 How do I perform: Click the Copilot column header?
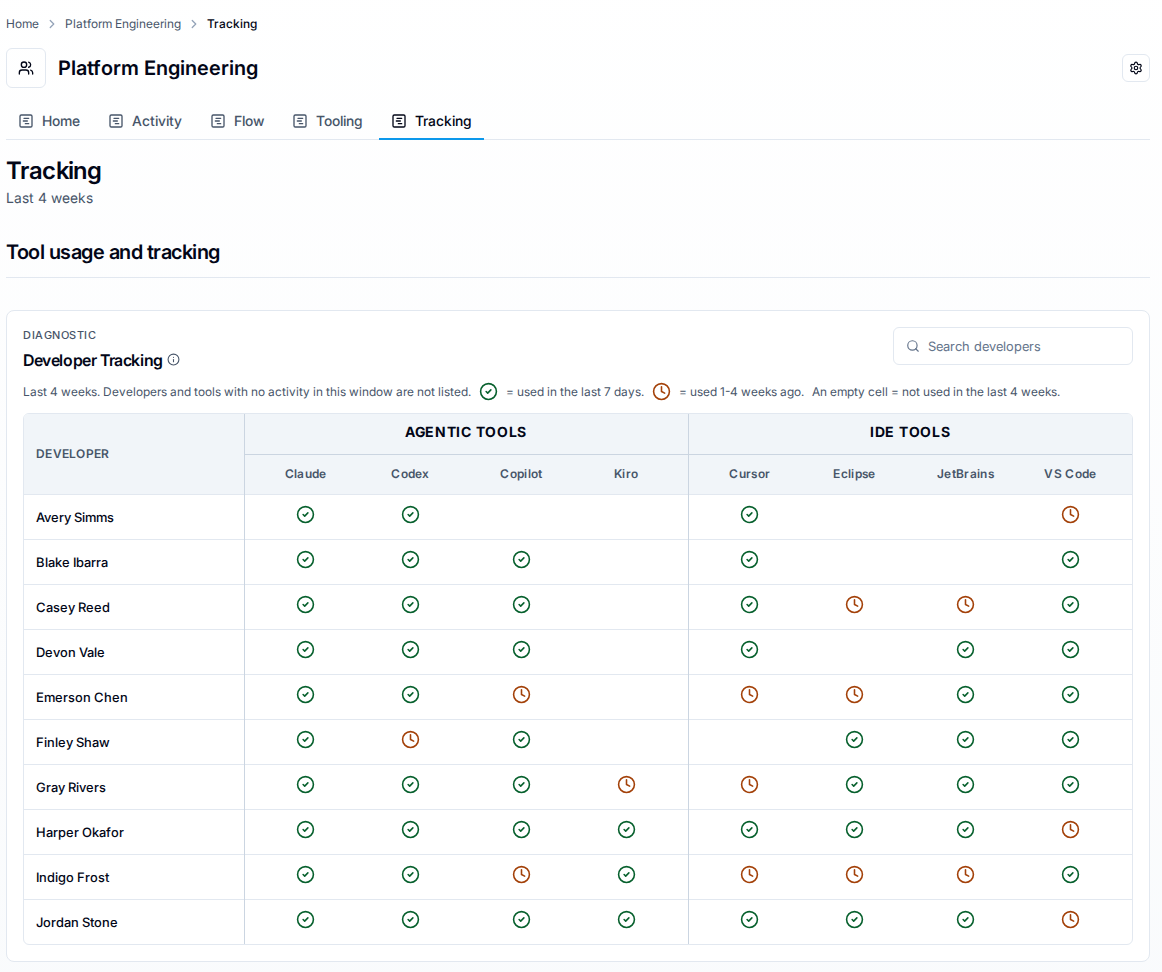521,474
